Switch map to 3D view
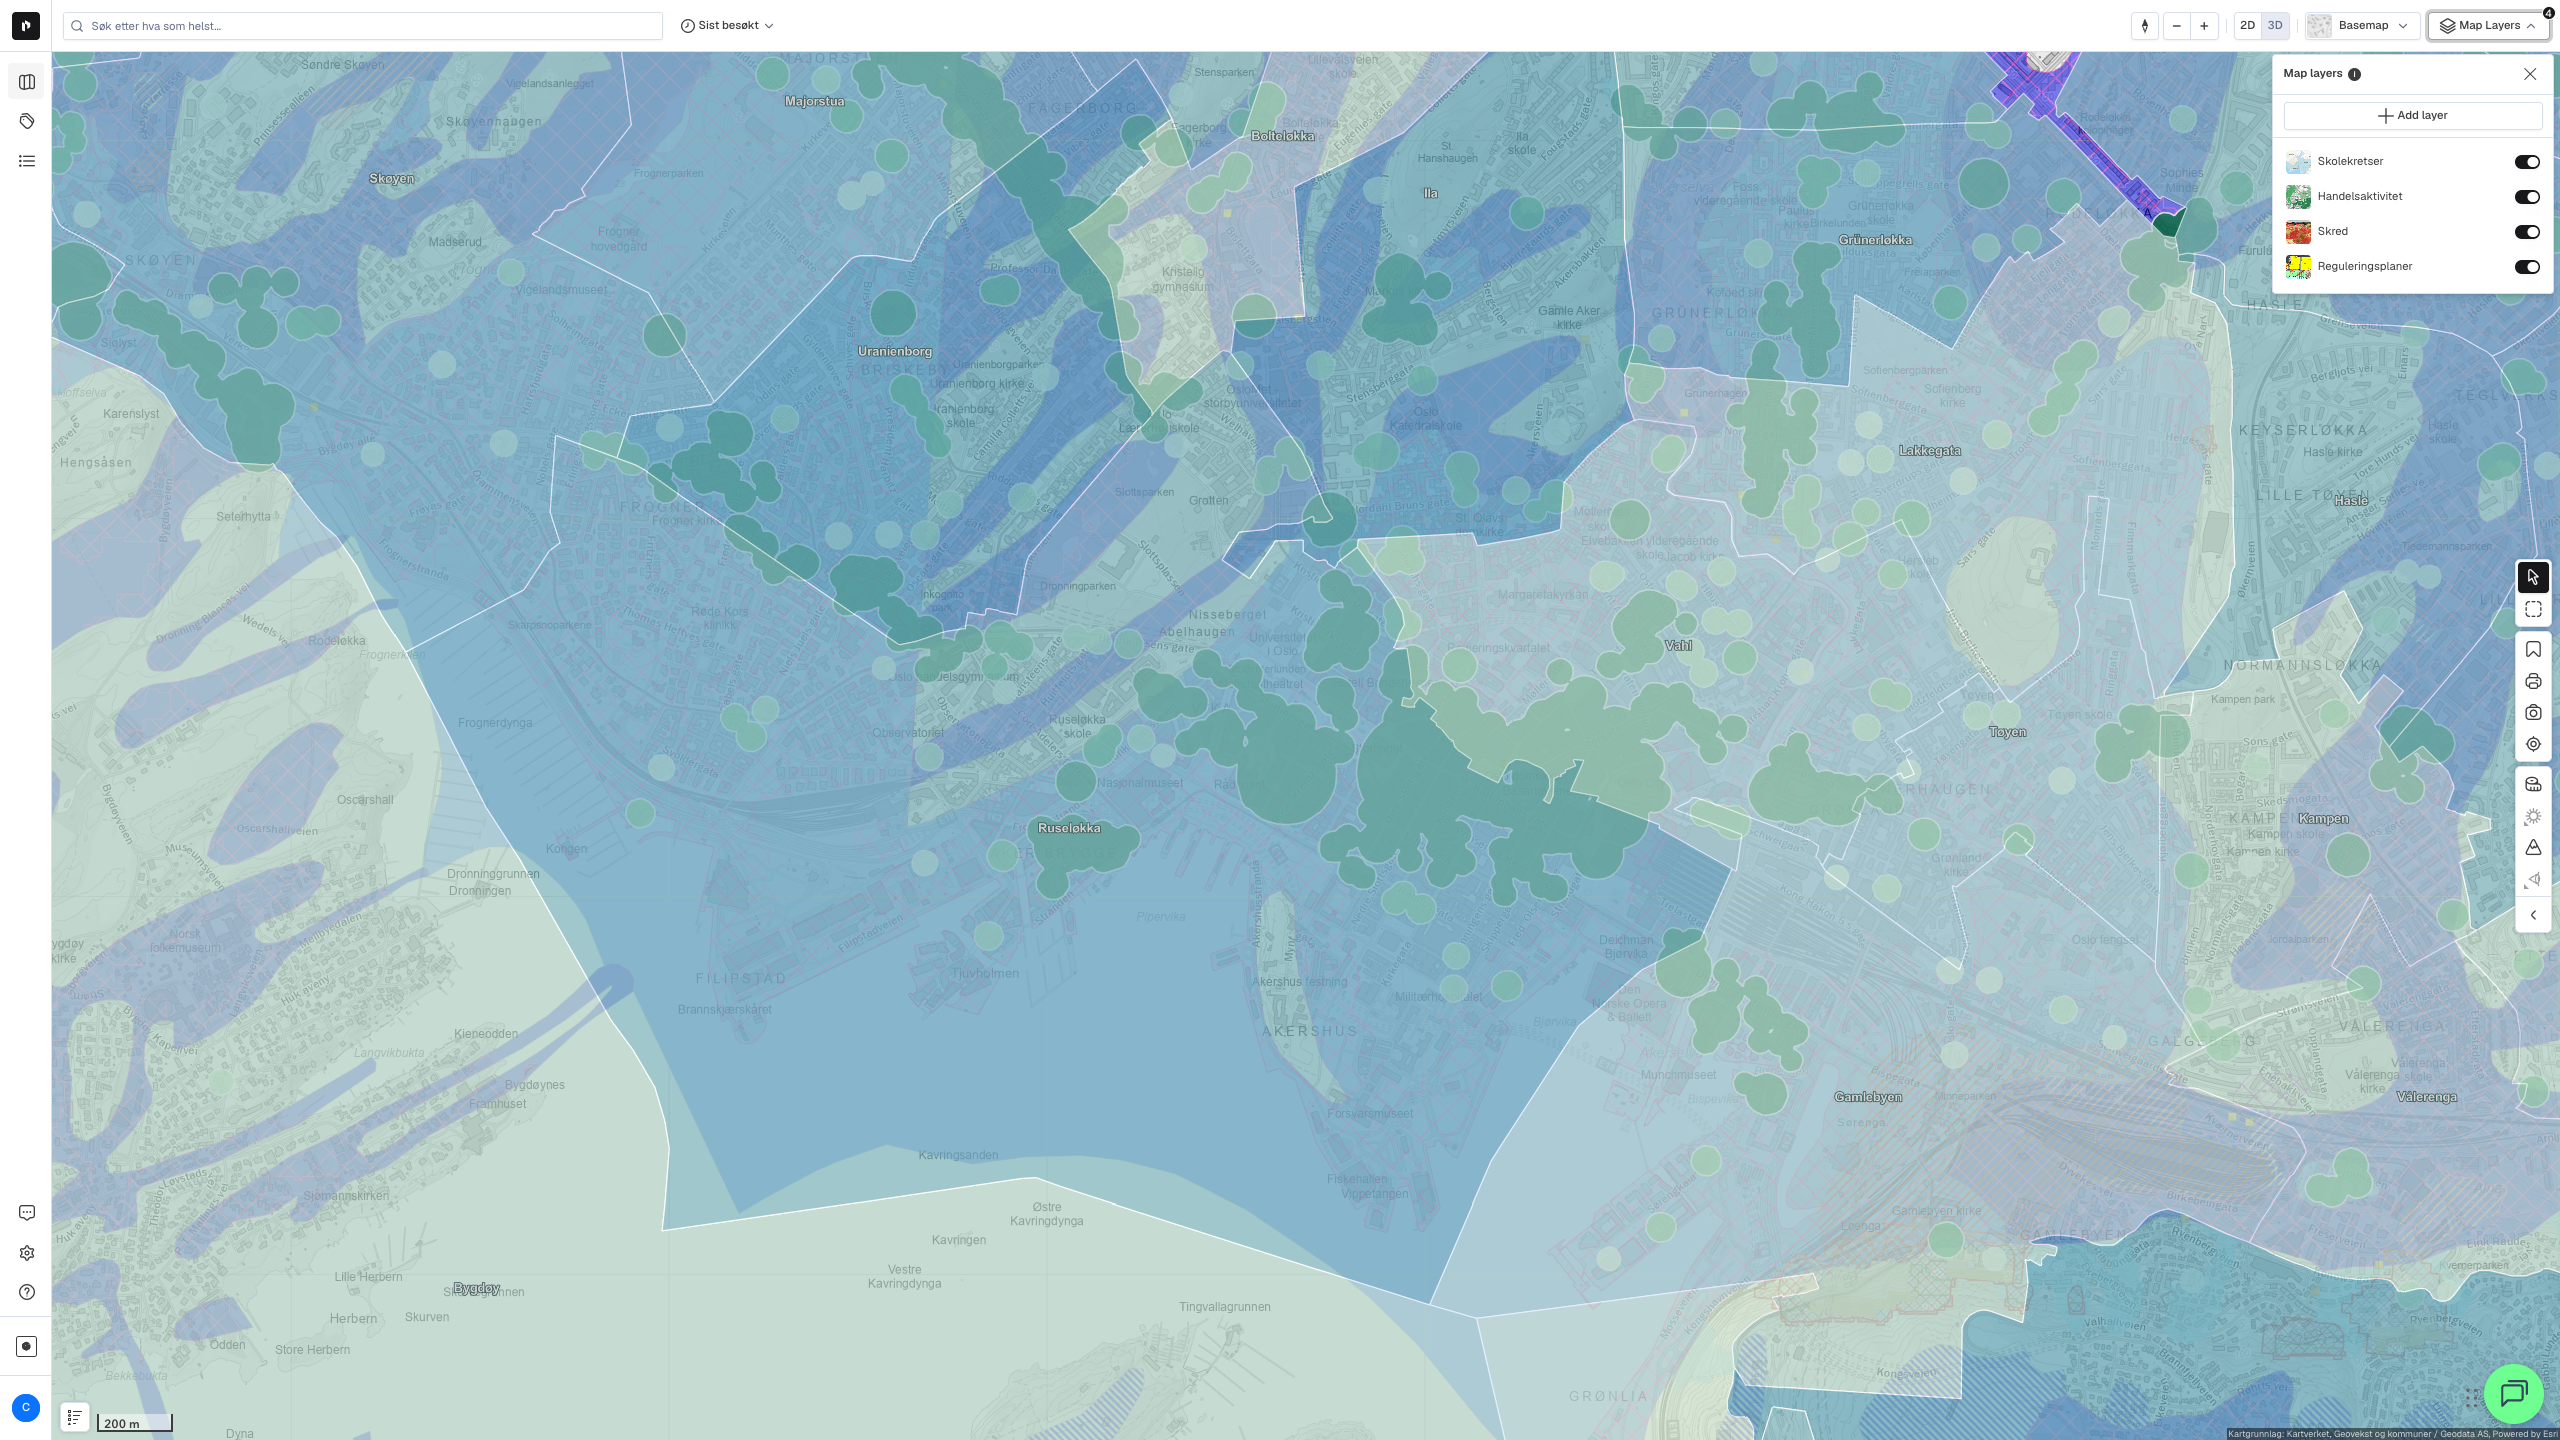Image resolution: width=2560 pixels, height=1440 pixels. tap(2275, 26)
